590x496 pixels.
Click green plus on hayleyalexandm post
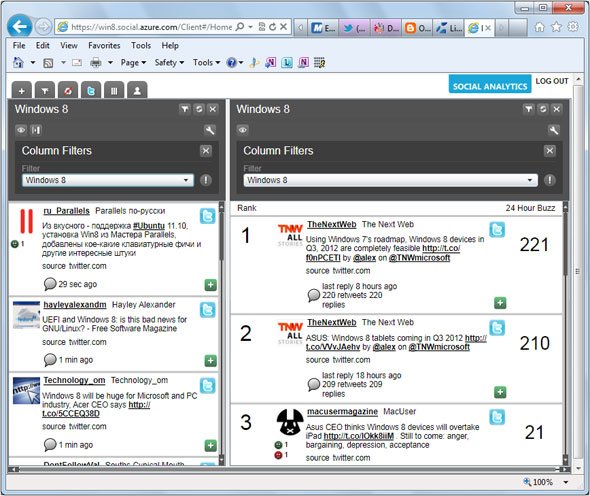coord(210,361)
